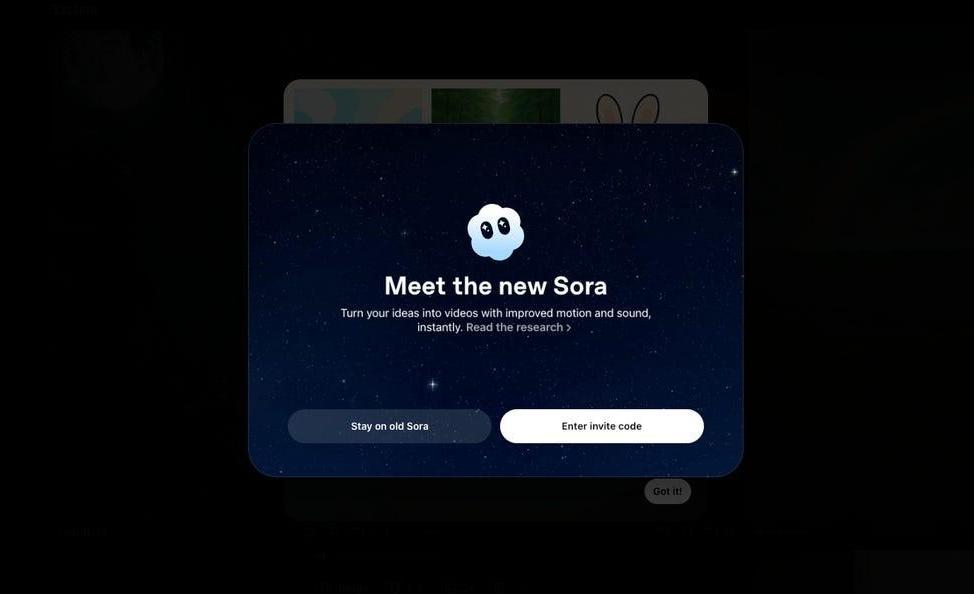The width and height of the screenshot is (974, 594).
Task: Click the bunny ears drawing behind the modal
Action: (628, 109)
